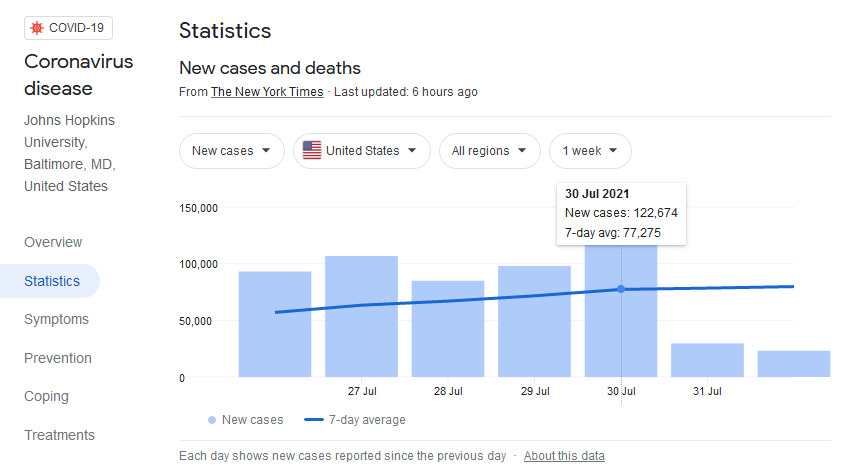
Task: Open the New cases metric dropdown
Action: [x=231, y=151]
